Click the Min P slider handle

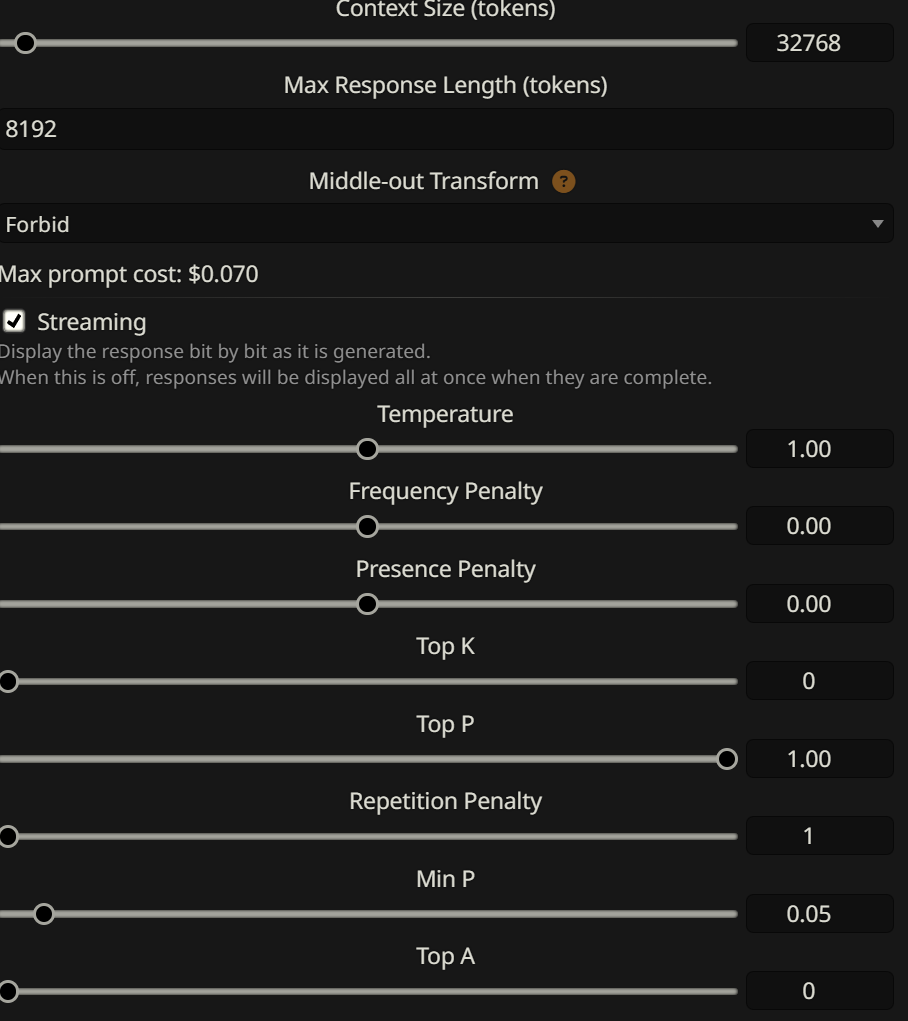44,914
